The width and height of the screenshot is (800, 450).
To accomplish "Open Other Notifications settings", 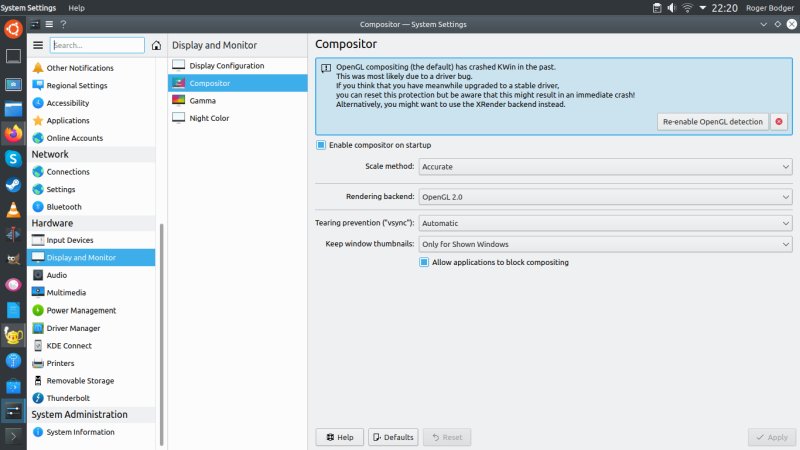I will (91, 68).
